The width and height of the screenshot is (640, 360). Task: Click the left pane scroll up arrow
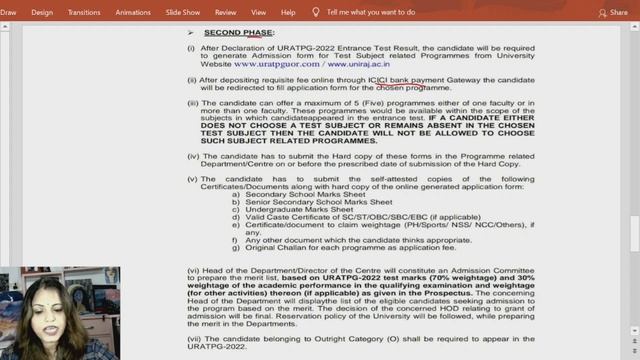(x=4, y=27)
